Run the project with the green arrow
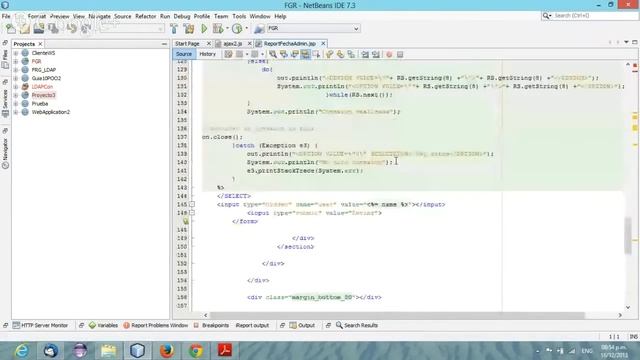Viewport: 640px width, 360px height. [x=204, y=28]
